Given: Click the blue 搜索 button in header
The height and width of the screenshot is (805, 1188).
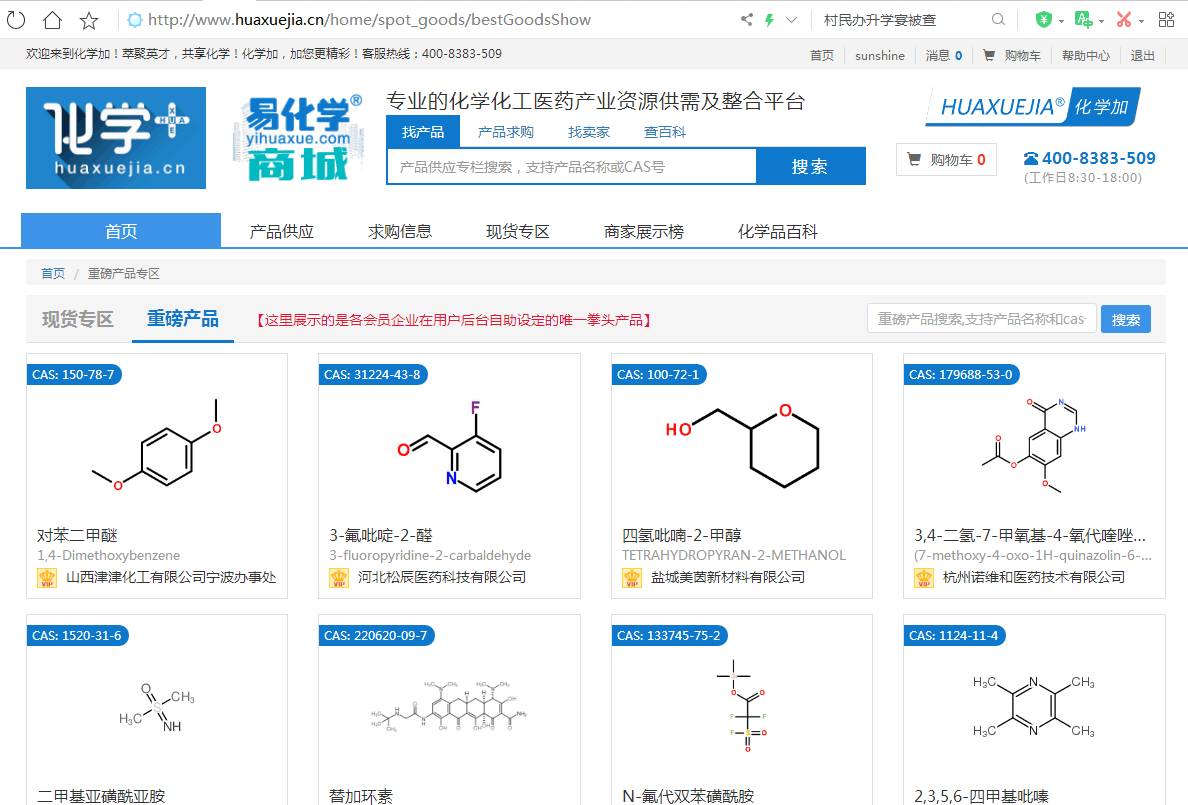Looking at the screenshot, I should [x=810, y=167].
